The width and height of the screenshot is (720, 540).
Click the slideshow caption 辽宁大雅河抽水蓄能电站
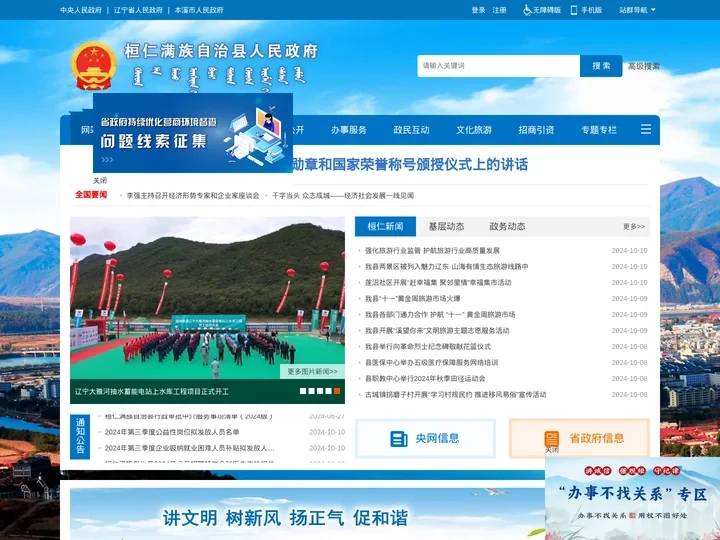[x=152, y=392]
